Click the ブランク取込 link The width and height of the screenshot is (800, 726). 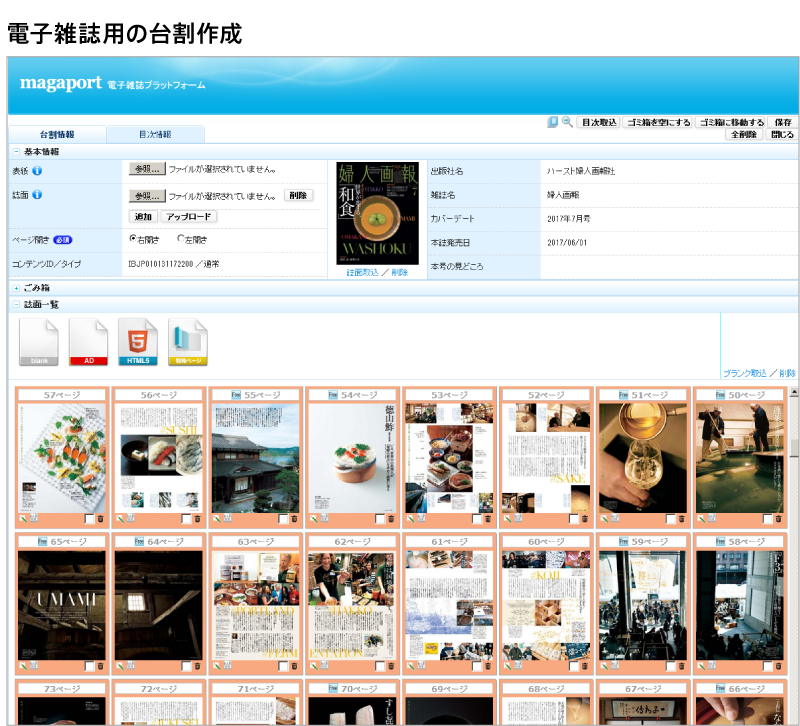[745, 372]
